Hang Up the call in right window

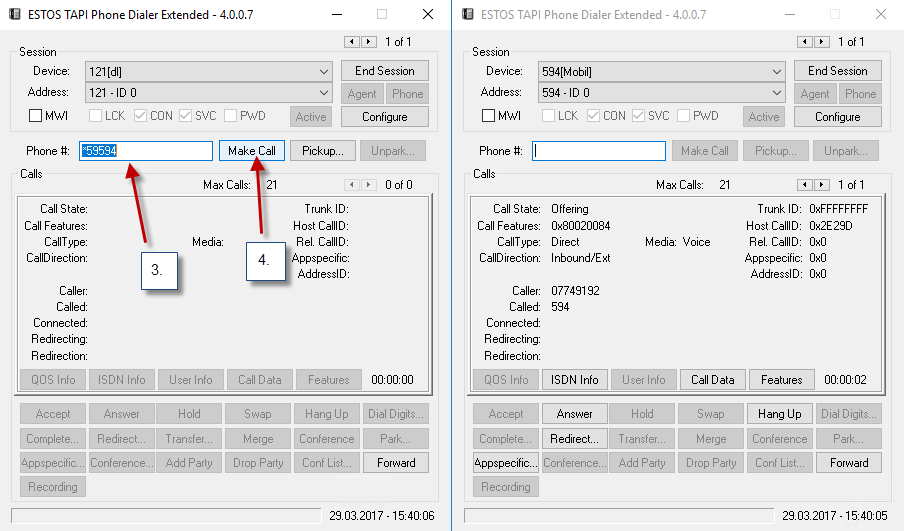pyautogui.click(x=779, y=414)
